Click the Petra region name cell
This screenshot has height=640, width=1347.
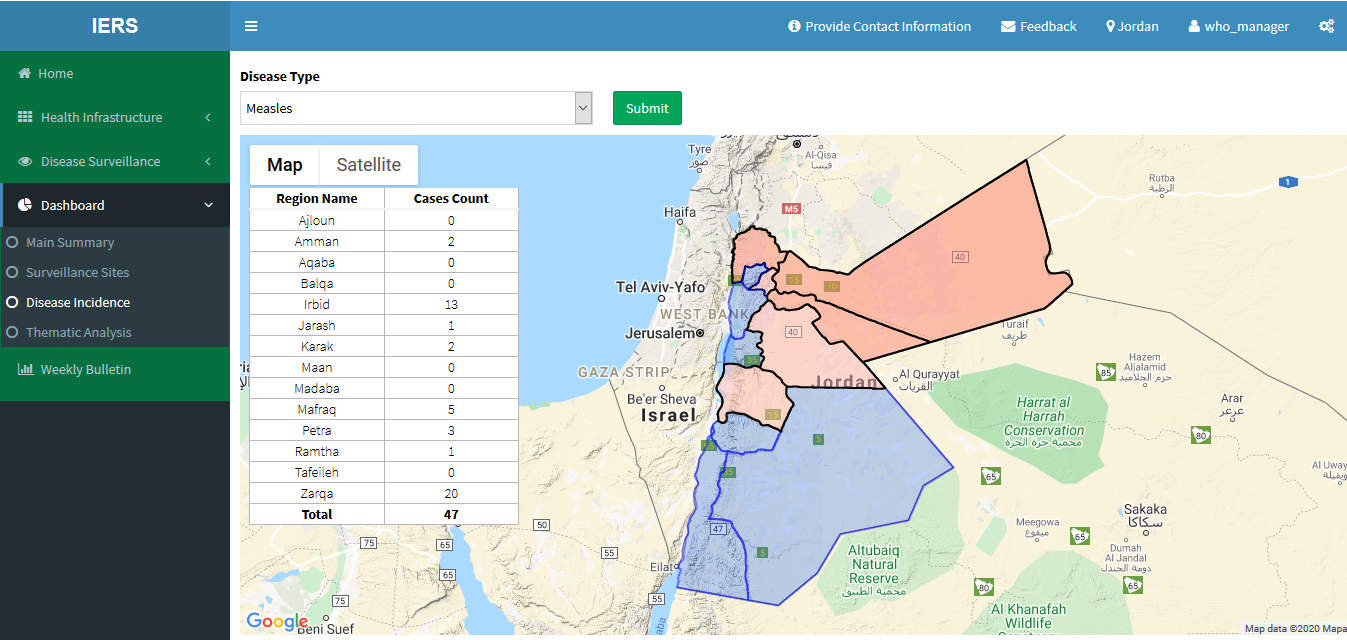pyautogui.click(x=317, y=430)
